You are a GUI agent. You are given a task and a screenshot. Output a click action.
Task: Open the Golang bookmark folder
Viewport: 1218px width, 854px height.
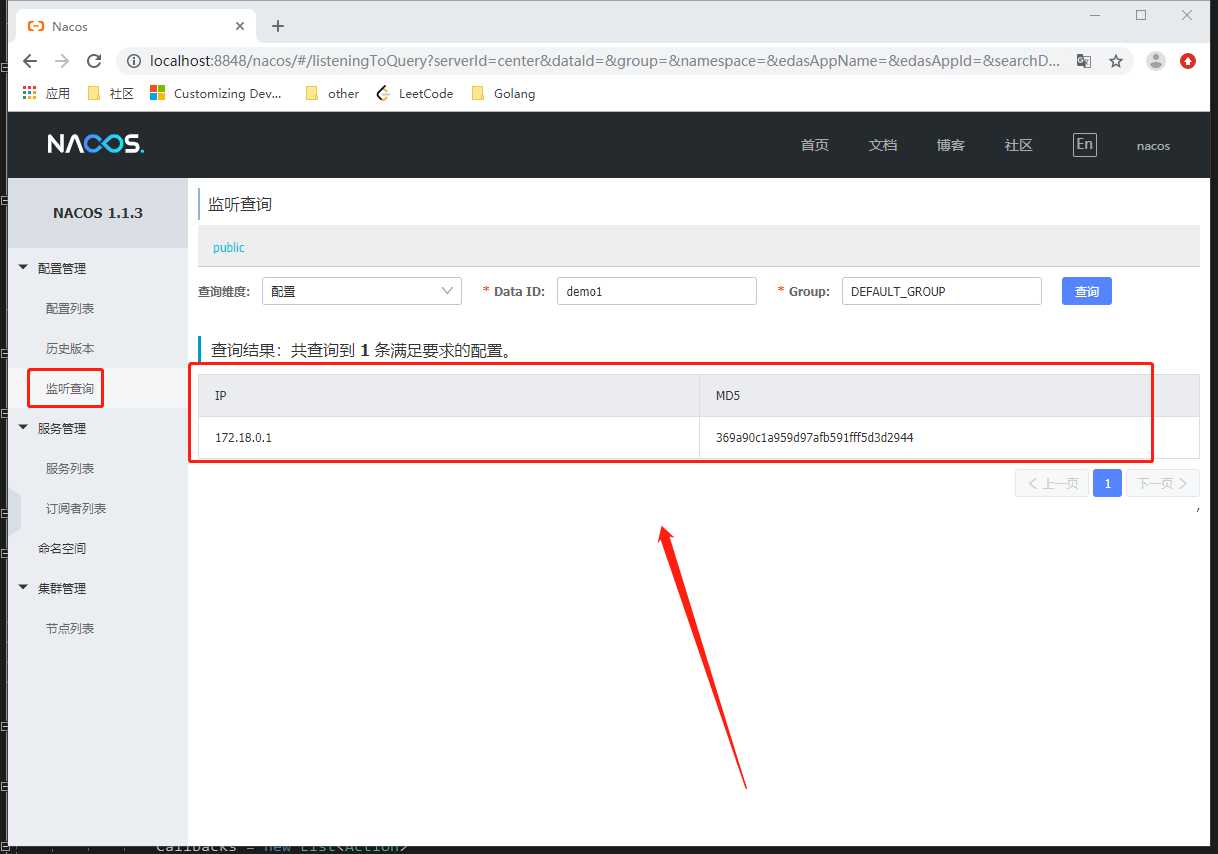pyautogui.click(x=503, y=93)
